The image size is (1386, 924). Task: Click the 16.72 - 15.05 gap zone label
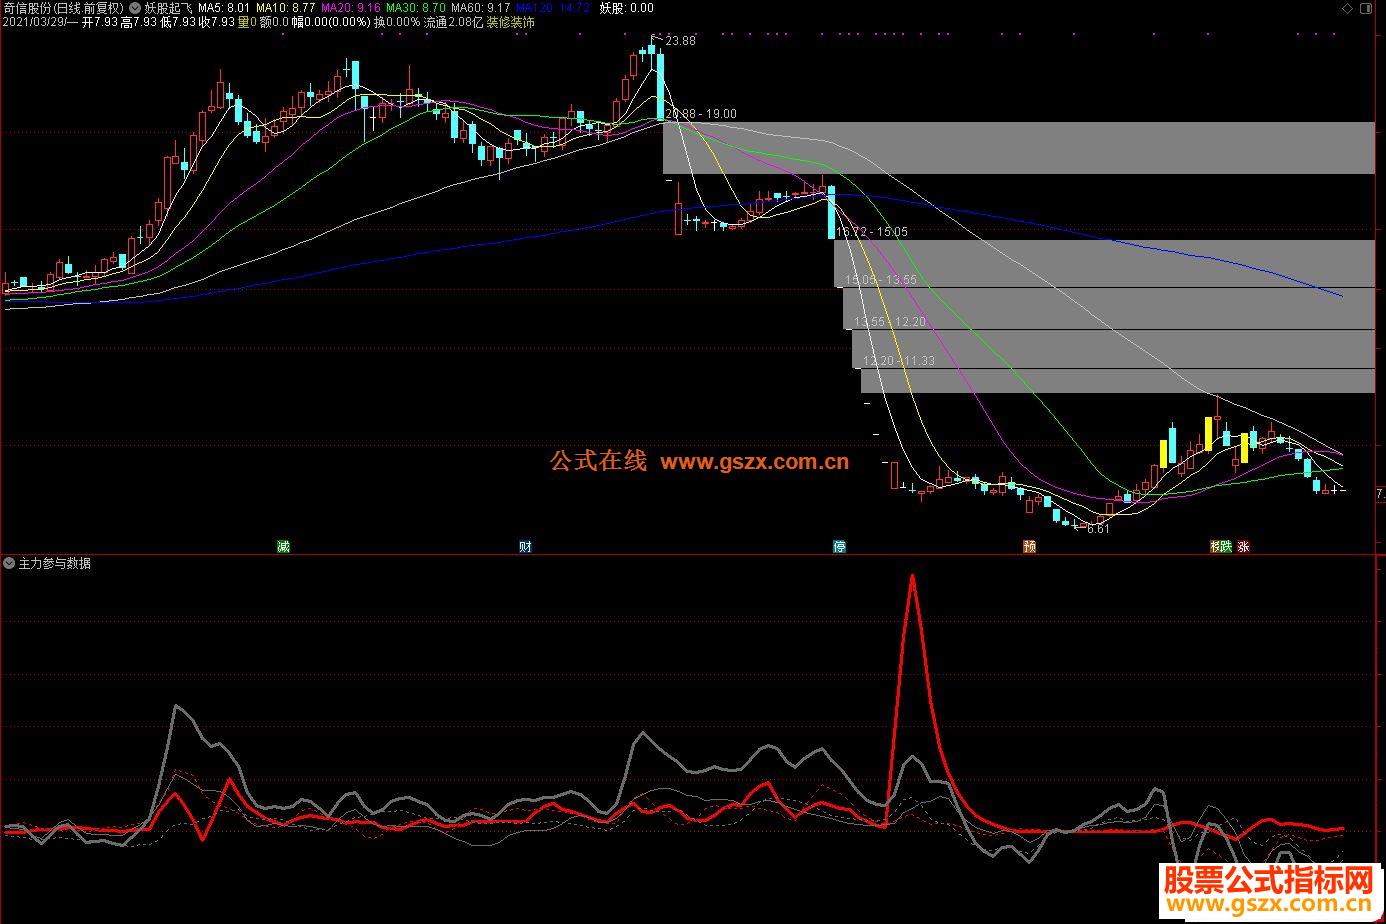(x=871, y=231)
